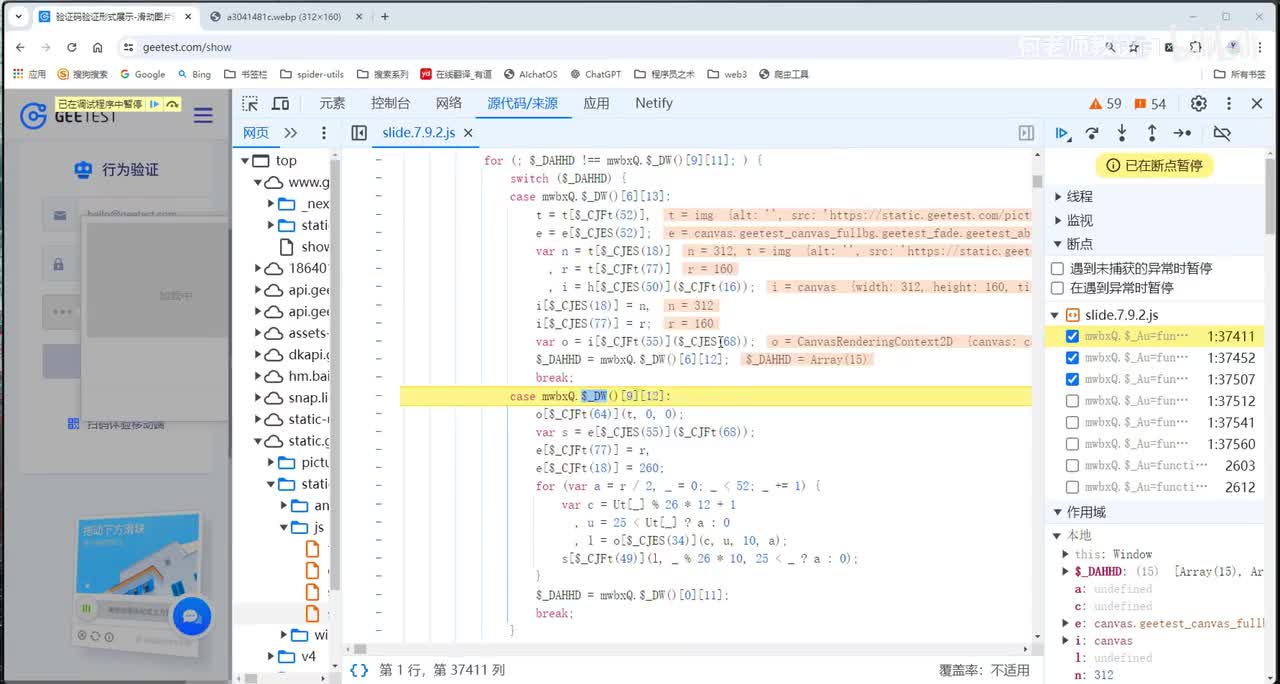Screen dimensions: 1280x684
Task: Click the Step into icon
Action: [x=1122, y=133]
